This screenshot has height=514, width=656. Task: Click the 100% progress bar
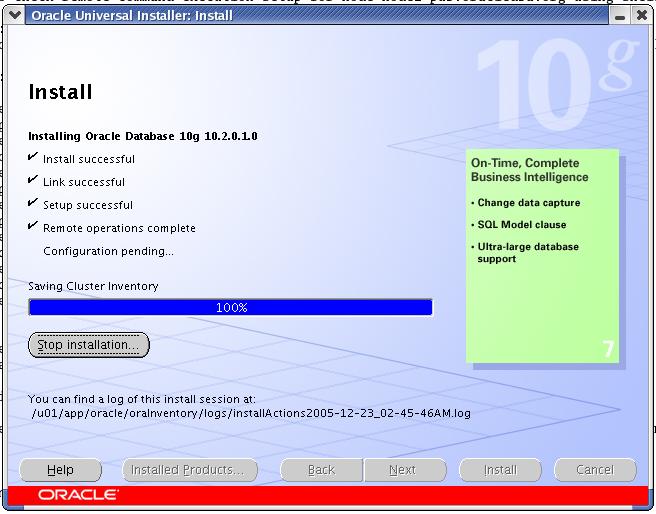231,307
